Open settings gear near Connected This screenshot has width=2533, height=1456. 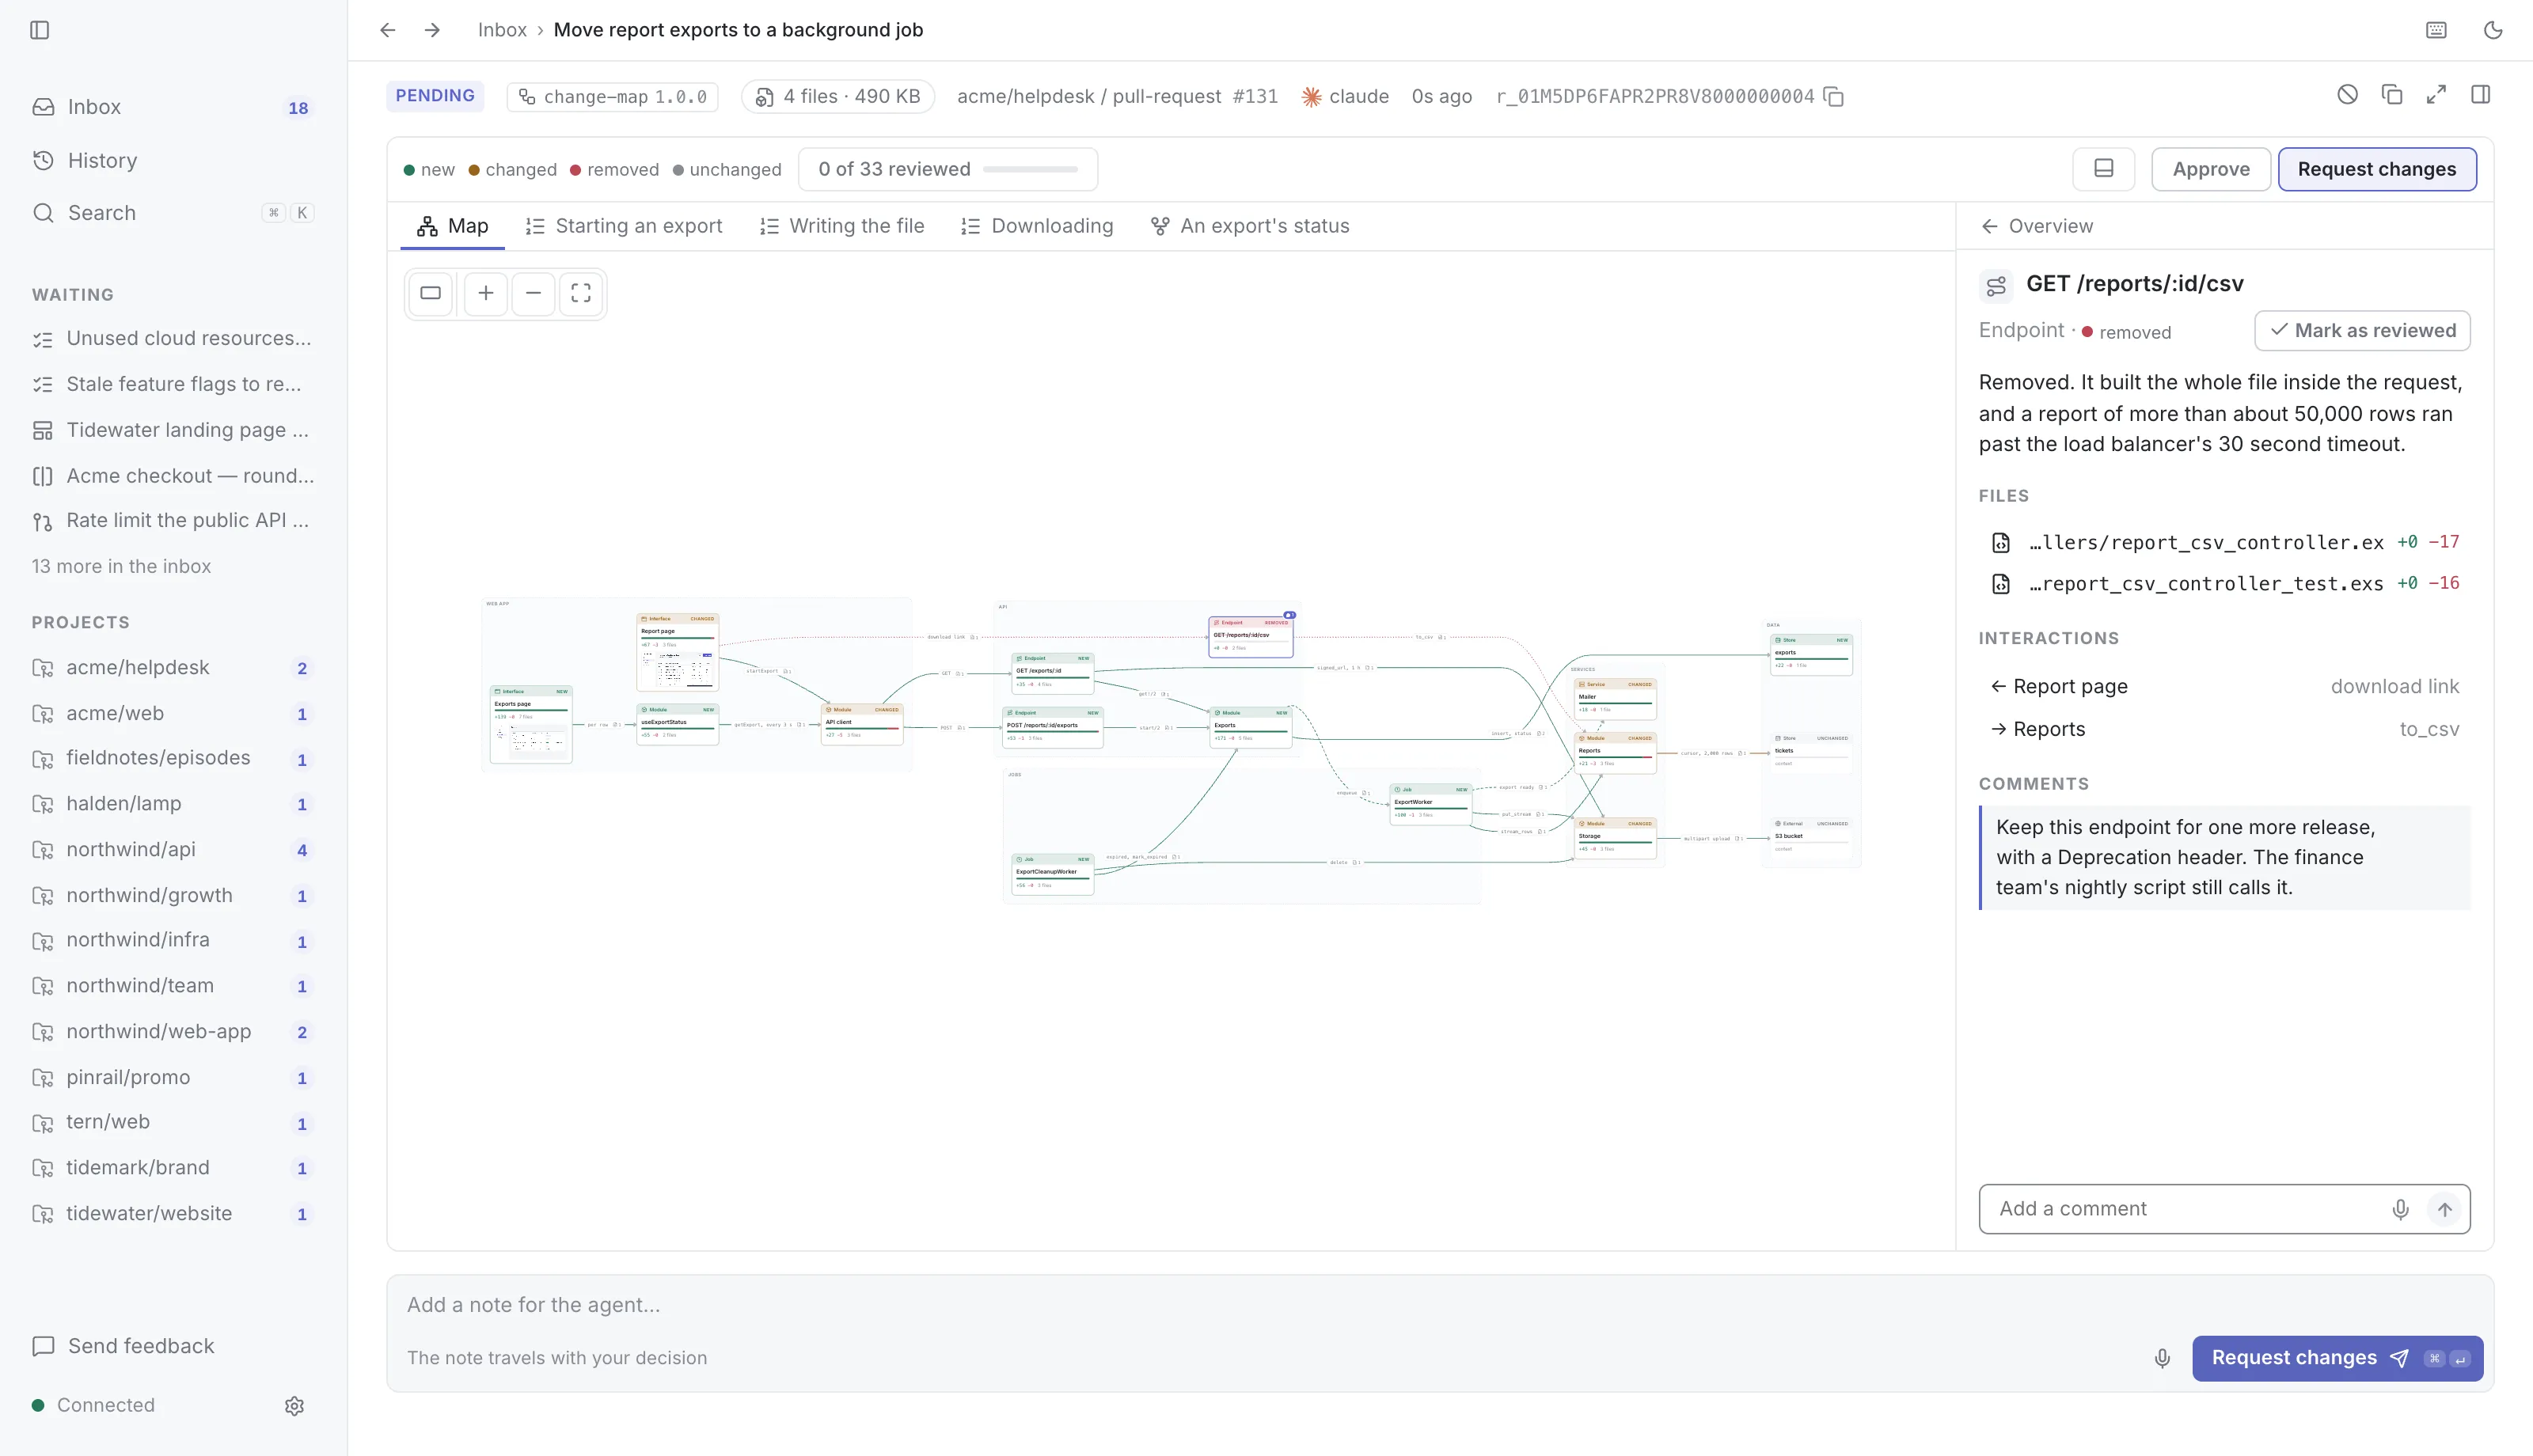pos(294,1405)
